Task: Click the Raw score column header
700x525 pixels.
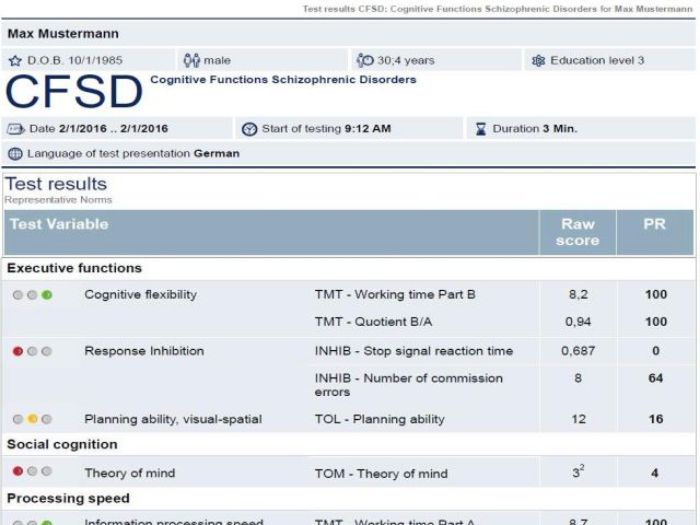Action: (x=578, y=232)
